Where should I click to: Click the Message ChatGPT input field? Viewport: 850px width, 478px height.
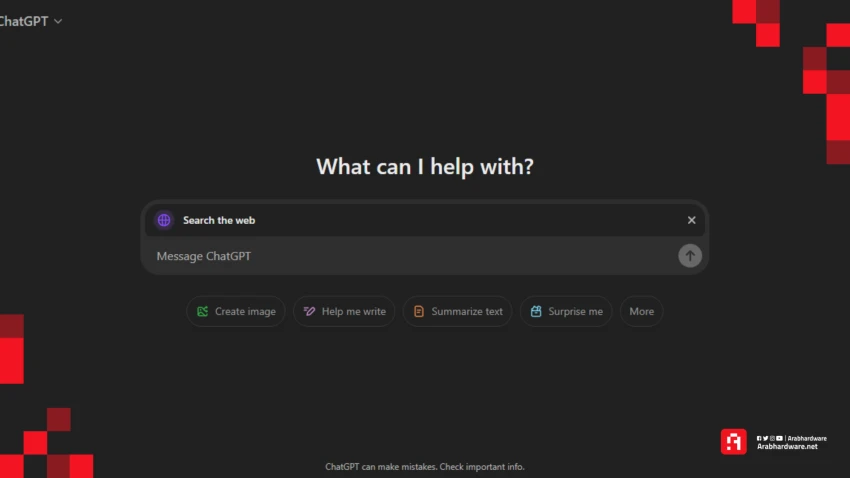[x=412, y=256]
